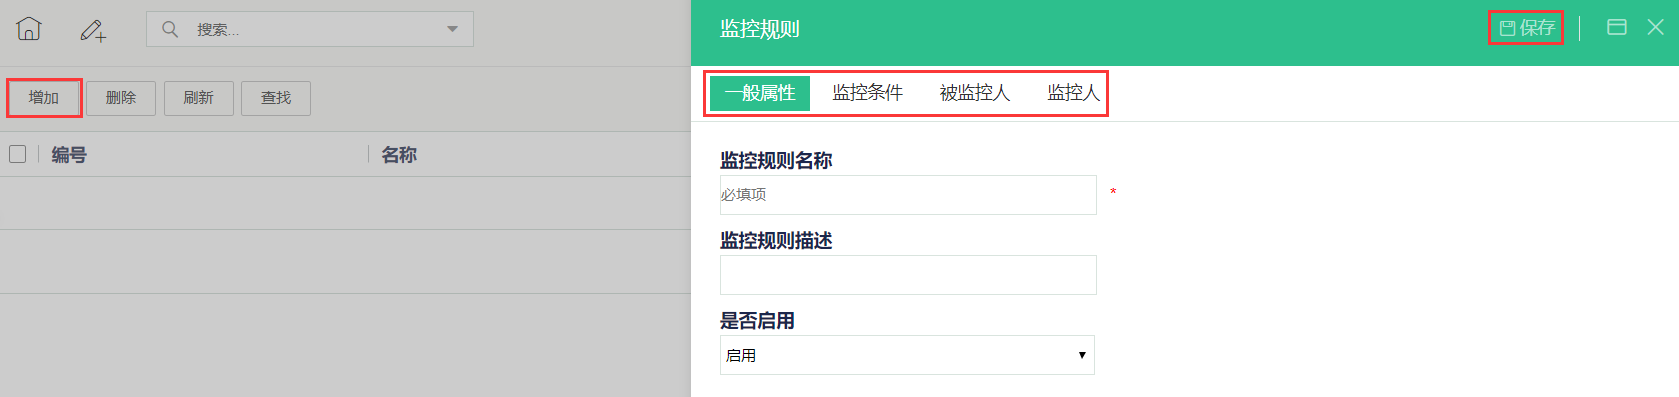Open the 是否启用 dropdown
This screenshot has height=397, width=1679.
click(x=907, y=355)
